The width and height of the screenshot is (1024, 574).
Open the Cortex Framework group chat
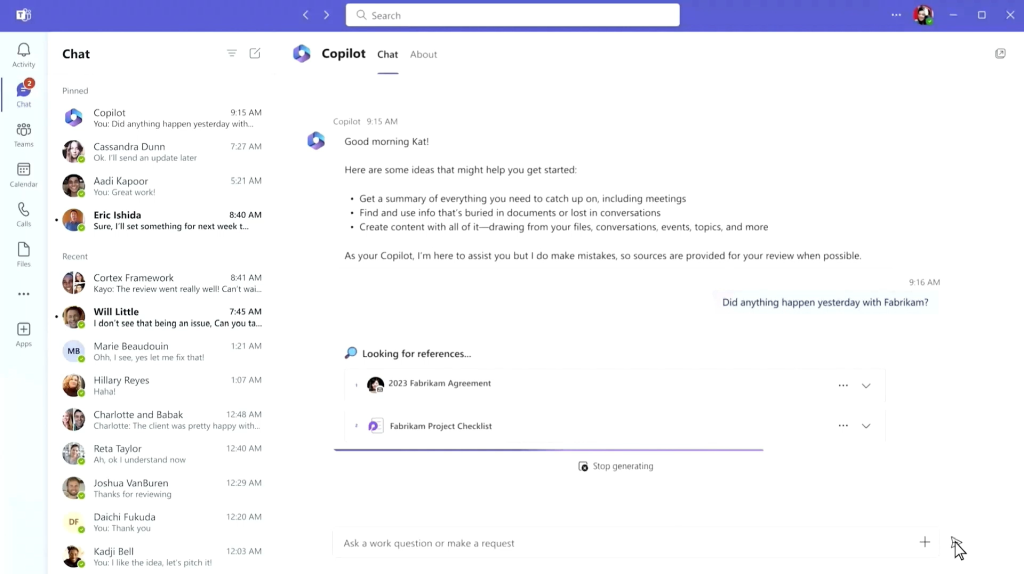click(161, 283)
